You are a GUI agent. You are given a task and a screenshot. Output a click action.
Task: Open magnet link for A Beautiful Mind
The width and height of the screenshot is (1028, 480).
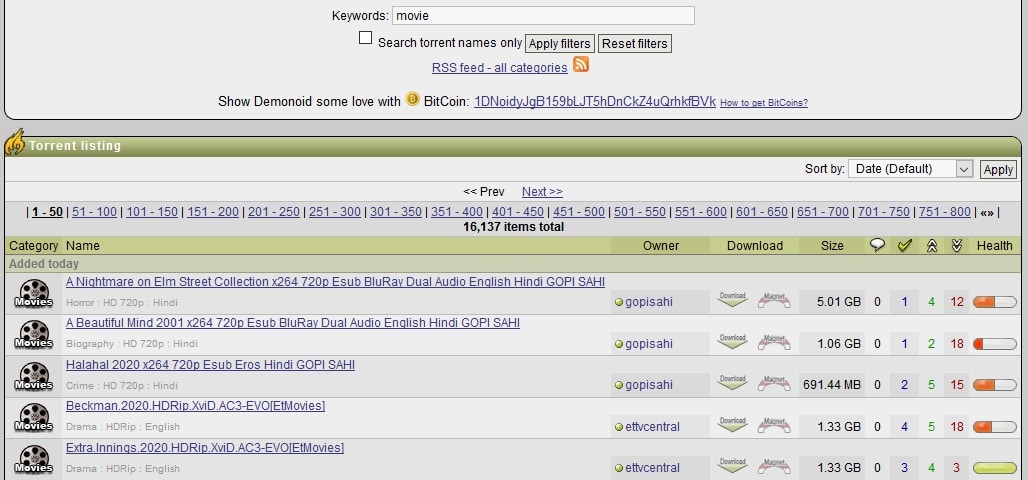point(774,342)
